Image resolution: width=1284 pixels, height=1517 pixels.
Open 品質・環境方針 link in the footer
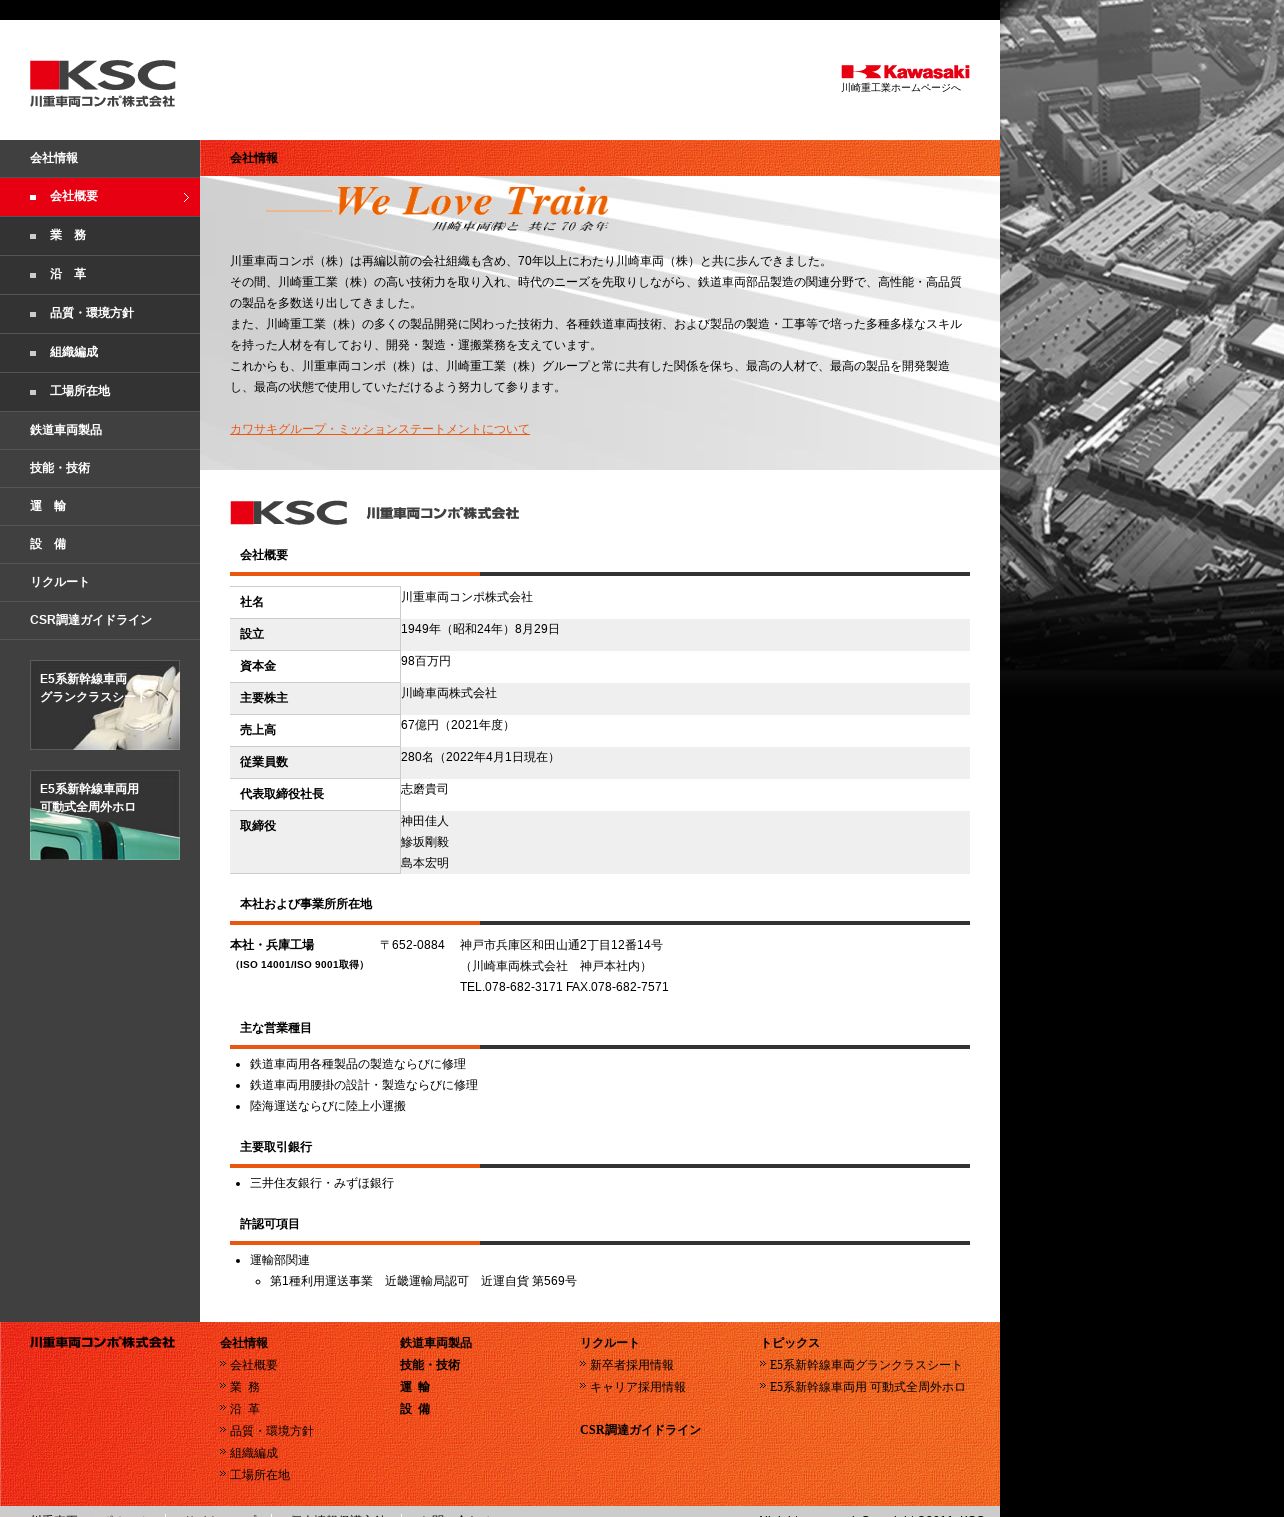[272, 1431]
